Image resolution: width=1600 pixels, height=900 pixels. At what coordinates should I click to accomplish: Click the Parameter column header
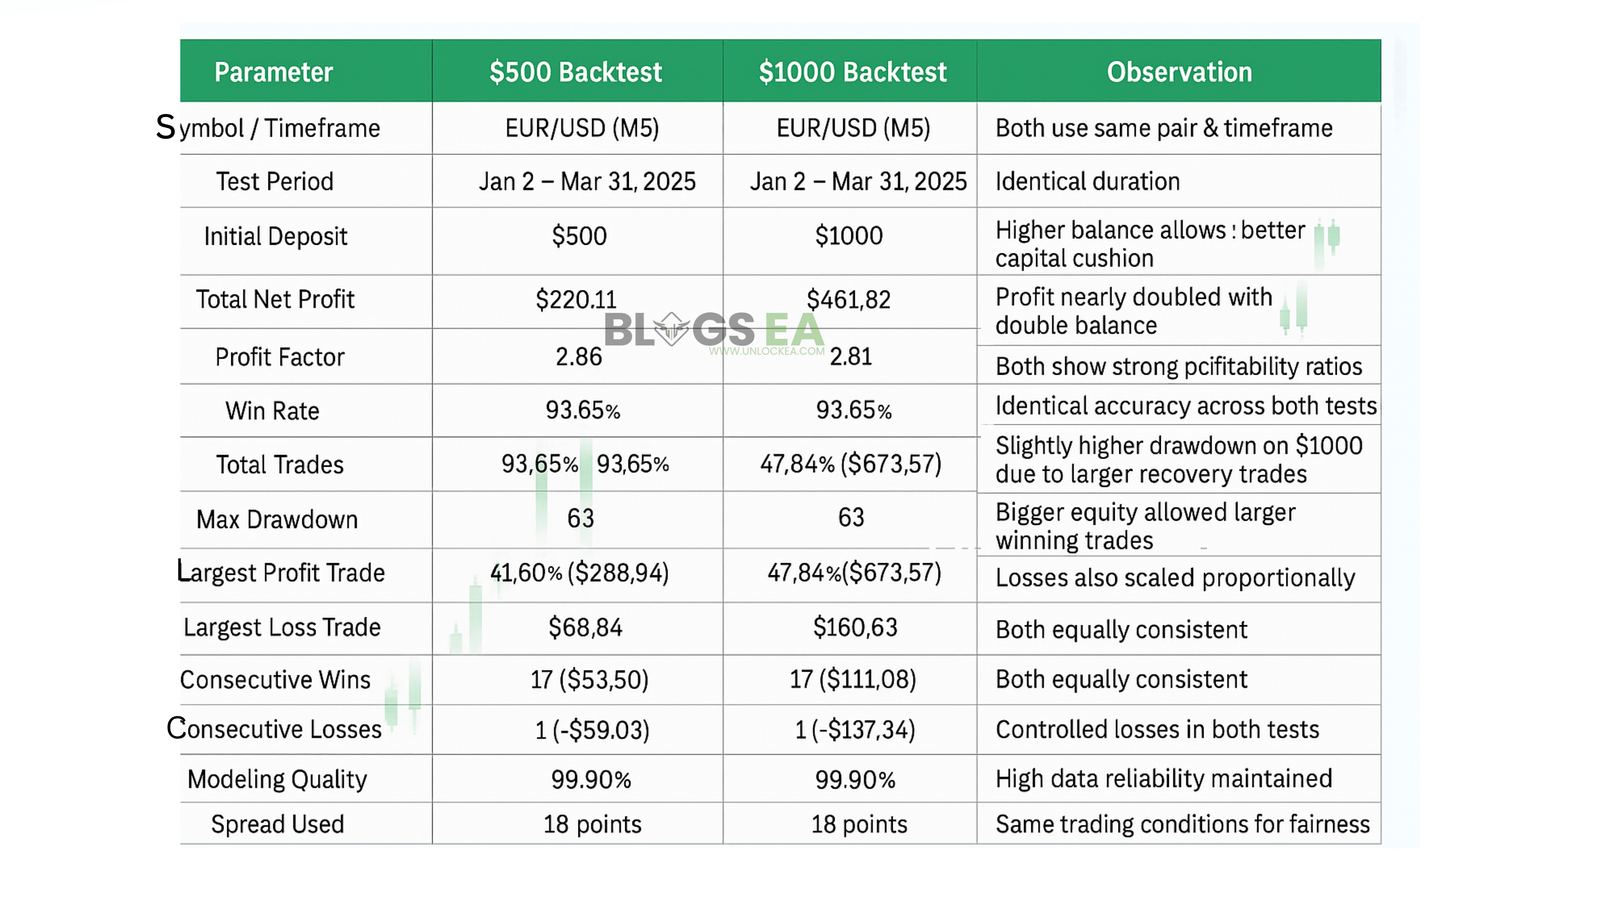click(x=273, y=72)
